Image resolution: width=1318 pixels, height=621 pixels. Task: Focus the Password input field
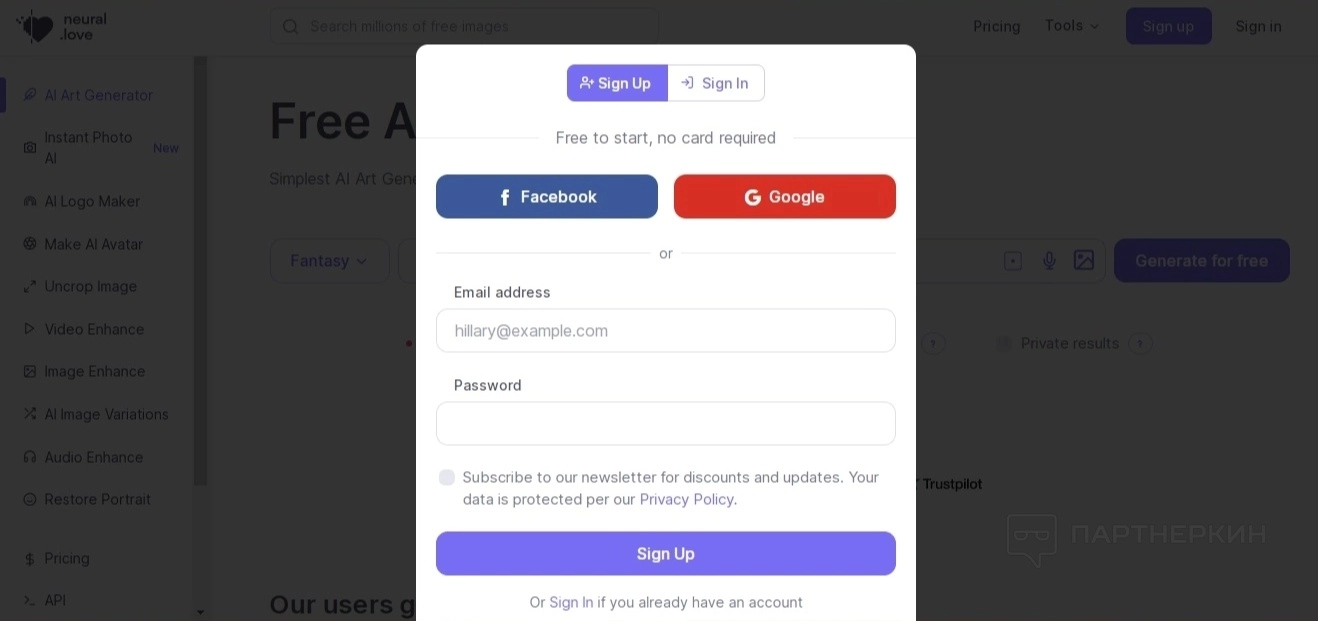(x=666, y=424)
